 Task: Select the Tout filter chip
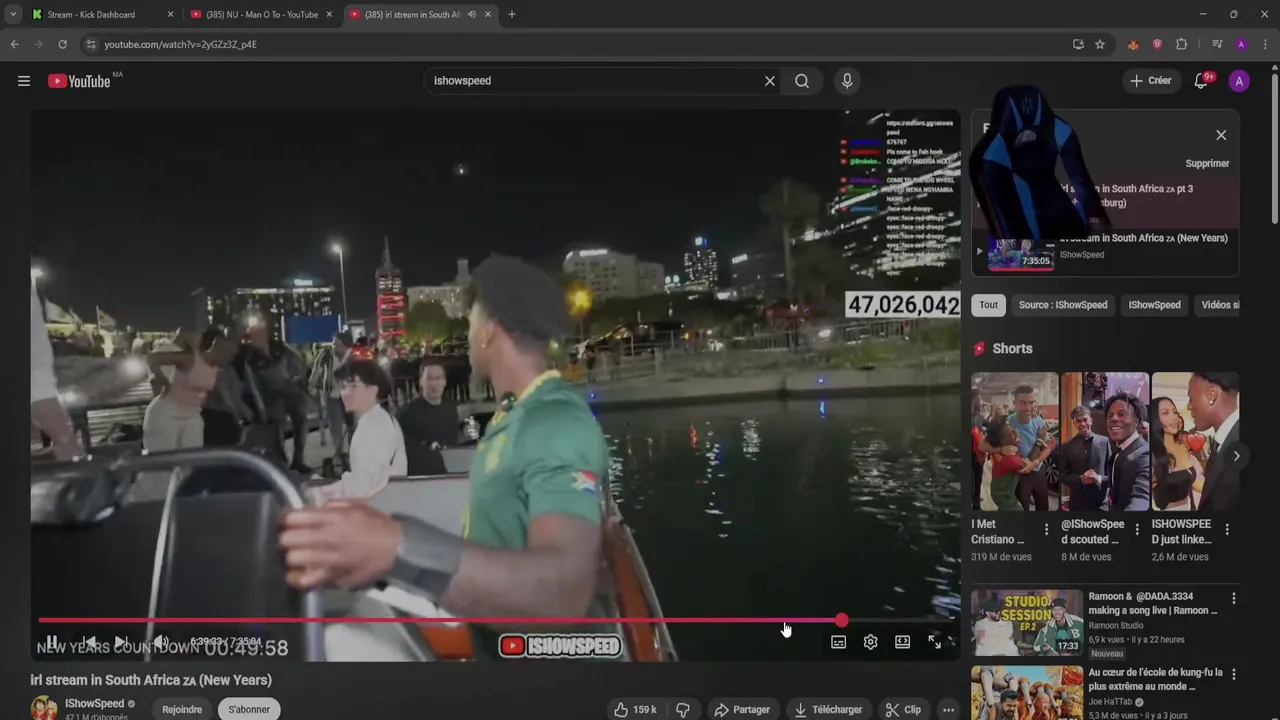coord(988,305)
